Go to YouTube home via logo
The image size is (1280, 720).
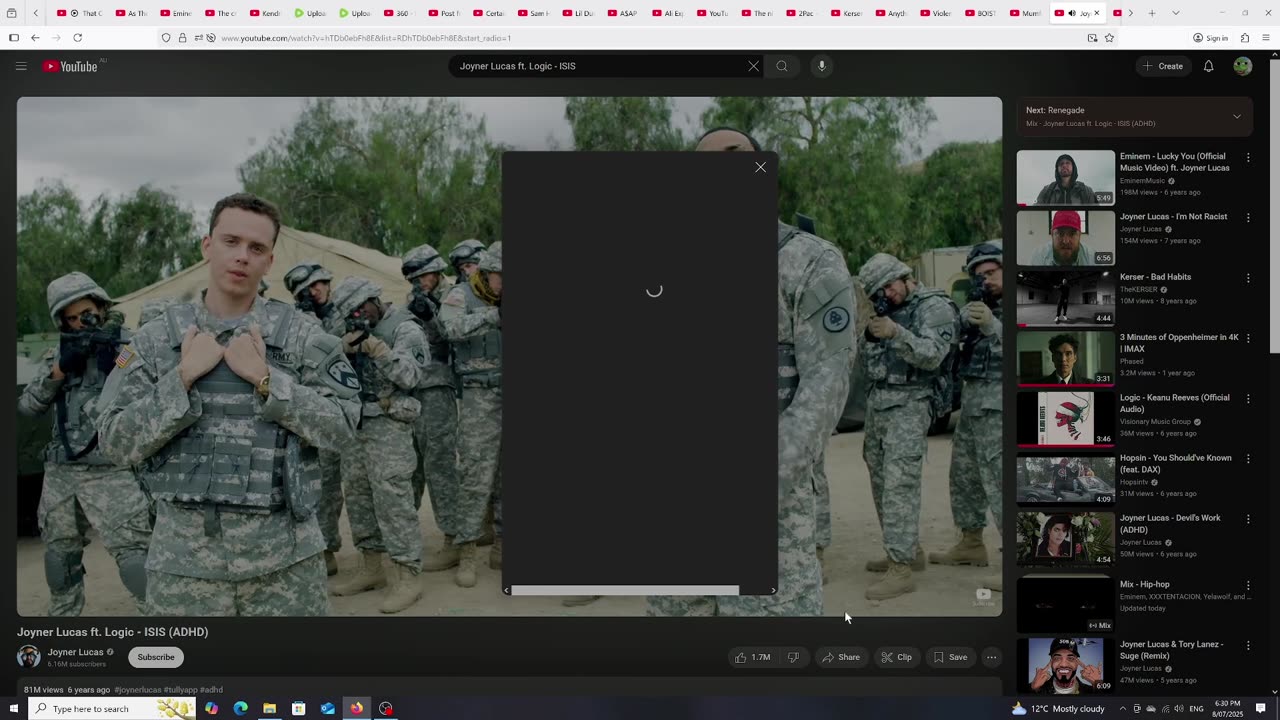[x=70, y=66]
